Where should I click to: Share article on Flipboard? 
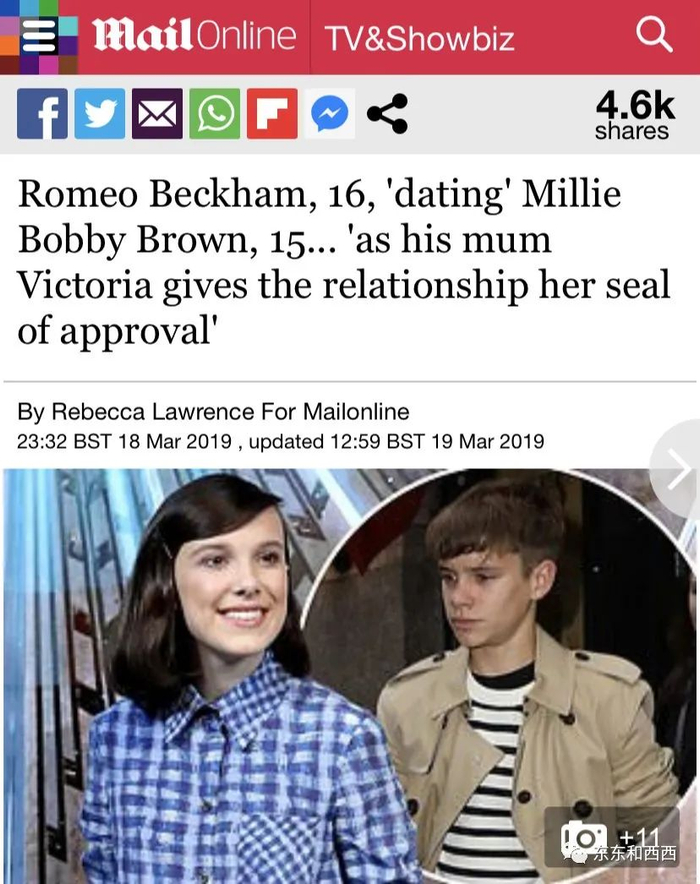[x=272, y=113]
